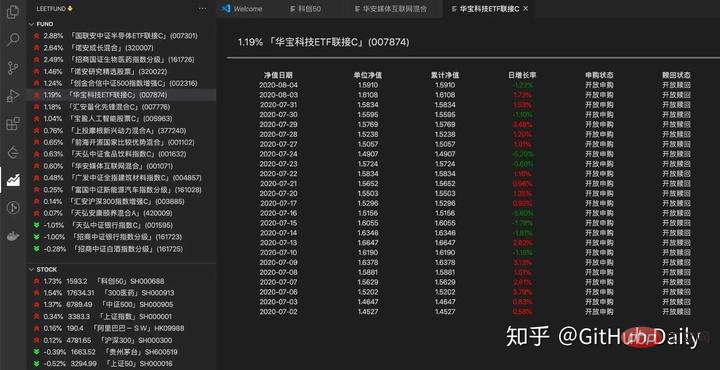Open the Source Control view
720x370 pixels.
[13, 68]
